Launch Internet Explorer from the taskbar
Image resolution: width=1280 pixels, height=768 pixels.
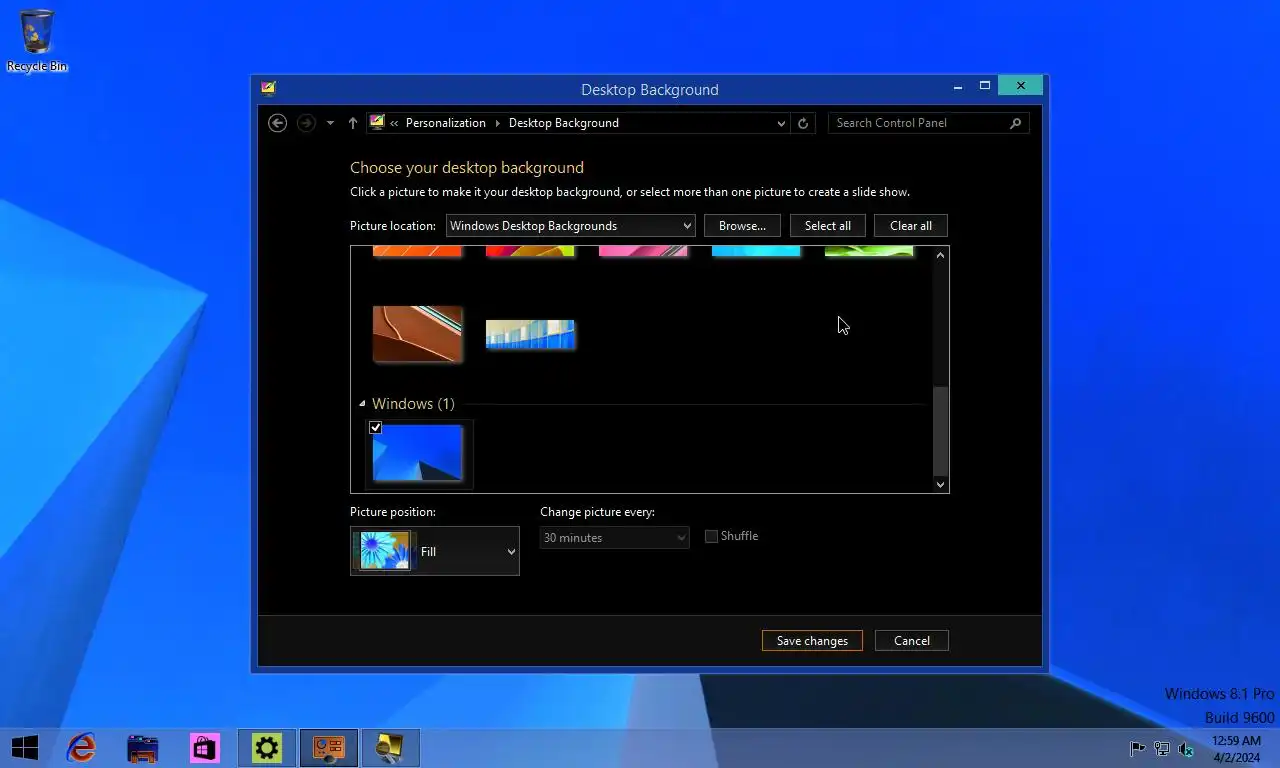tap(81, 747)
